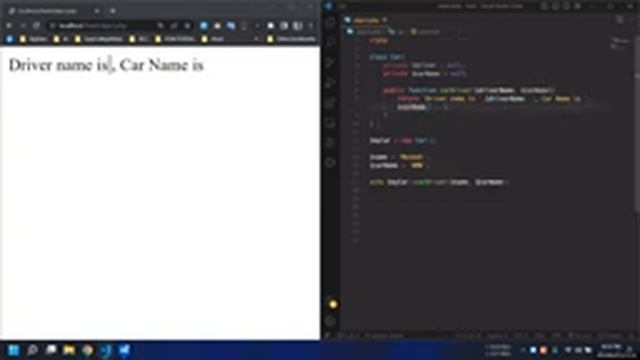Switch to VS Code from the taskbar
Viewport: 640px width, 360px height.
[x=106, y=350]
